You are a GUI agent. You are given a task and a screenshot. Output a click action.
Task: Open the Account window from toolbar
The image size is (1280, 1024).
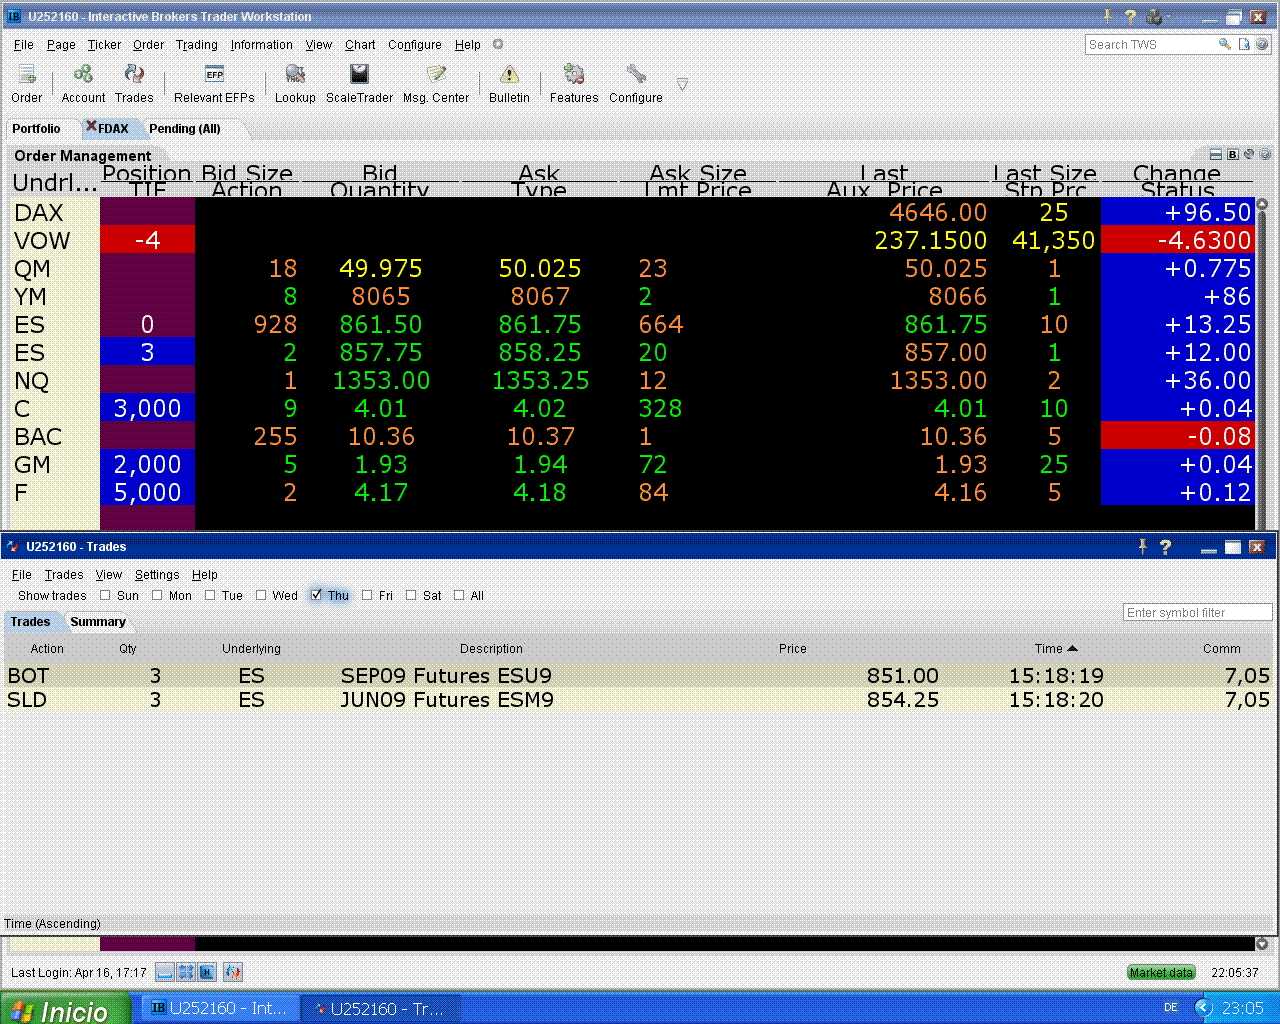click(83, 83)
